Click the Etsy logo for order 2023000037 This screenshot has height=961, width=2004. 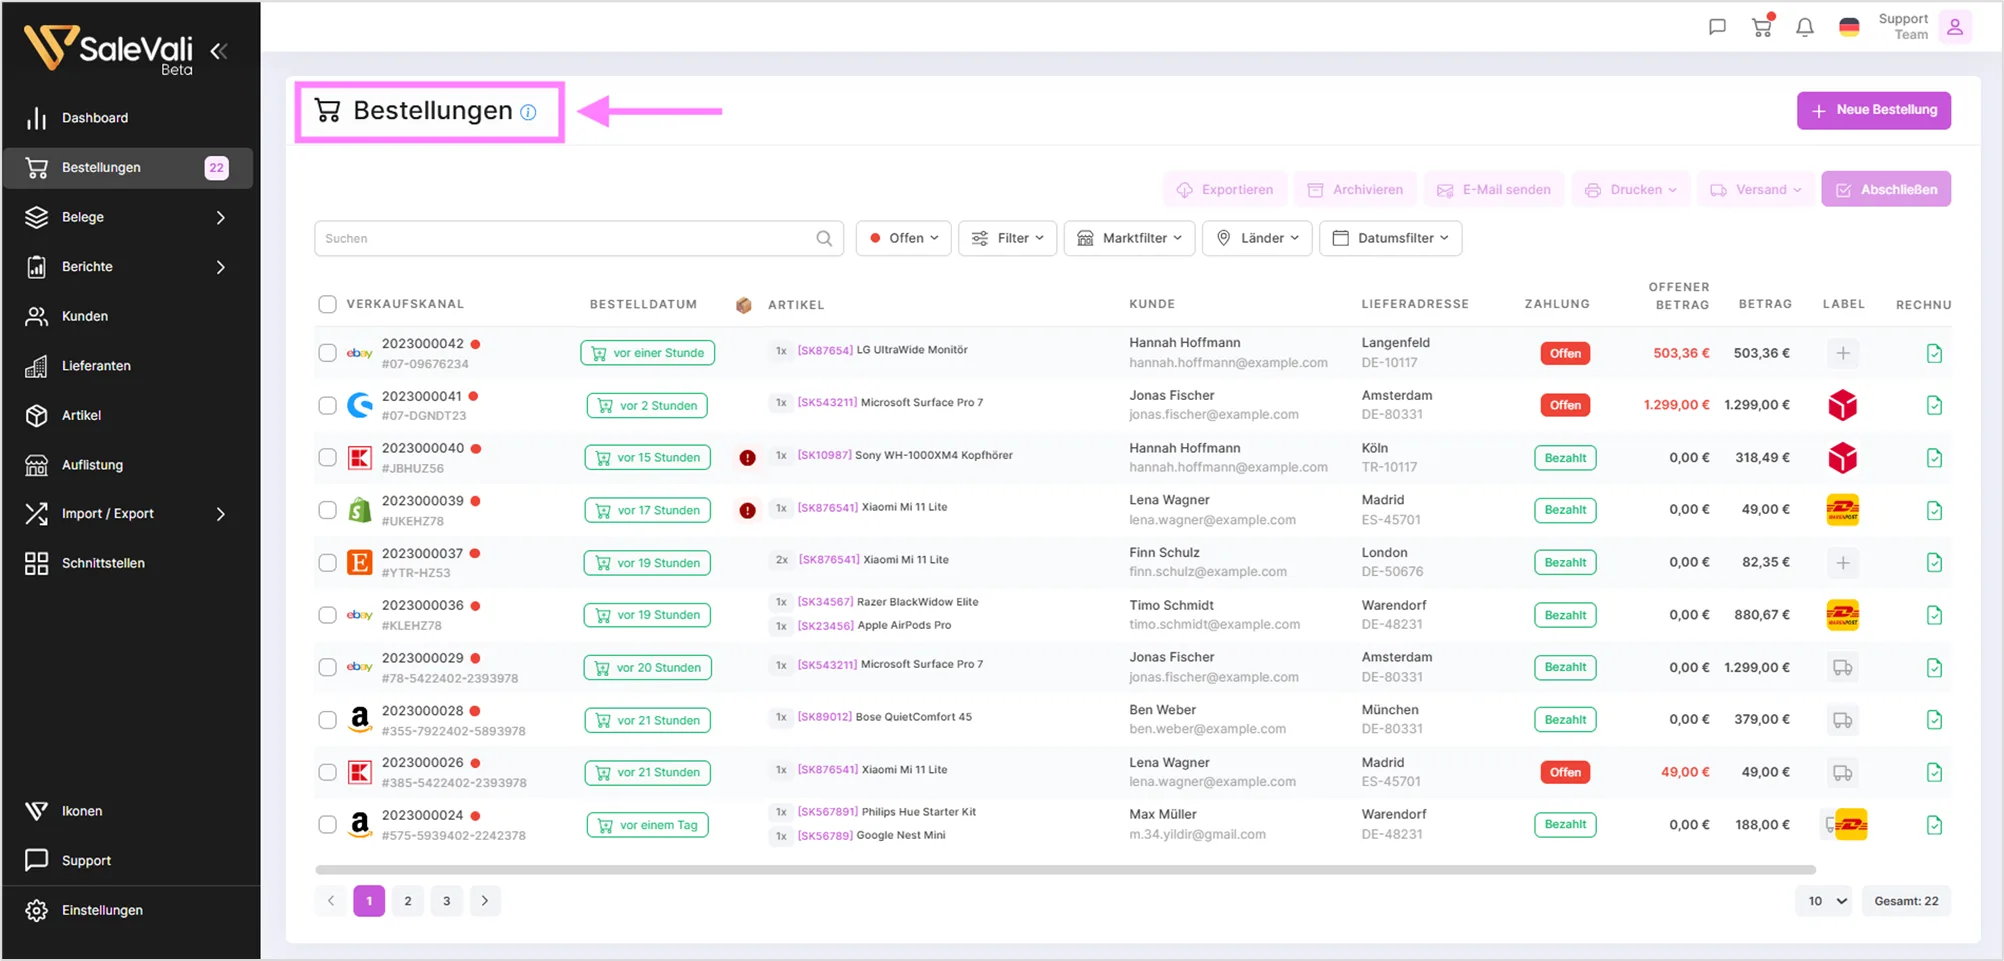[360, 562]
